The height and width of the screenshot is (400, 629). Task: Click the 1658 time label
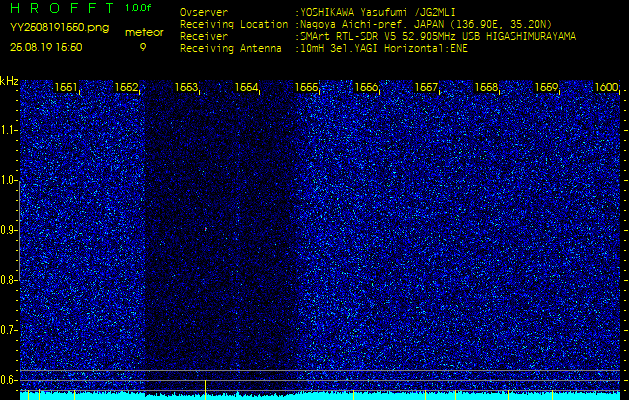click(486, 87)
